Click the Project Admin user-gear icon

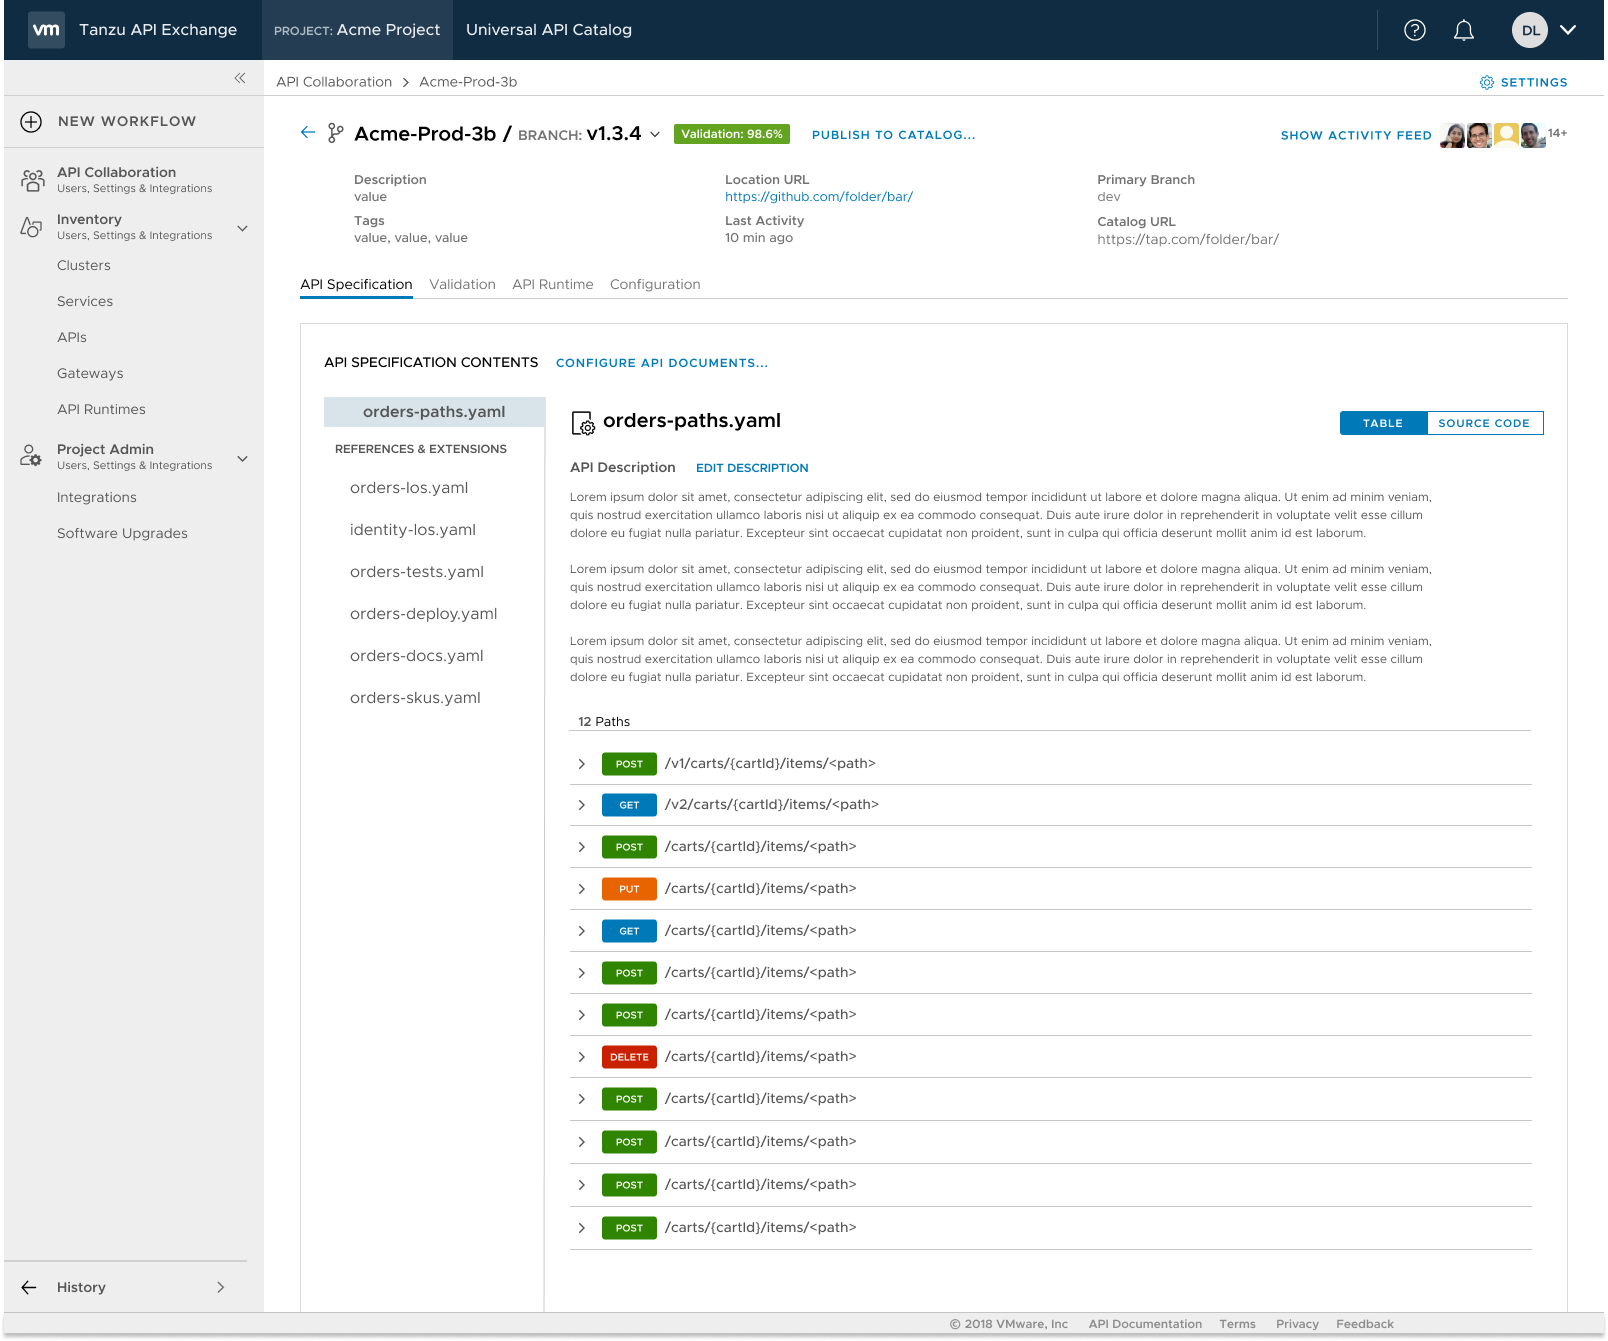click(32, 456)
